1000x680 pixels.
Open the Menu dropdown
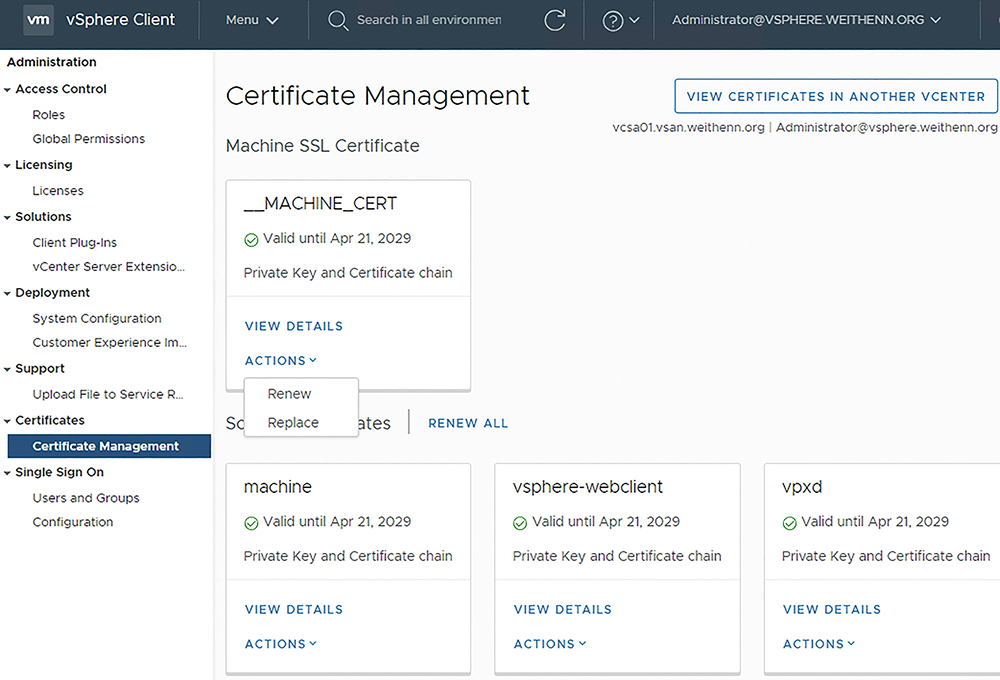(x=252, y=20)
